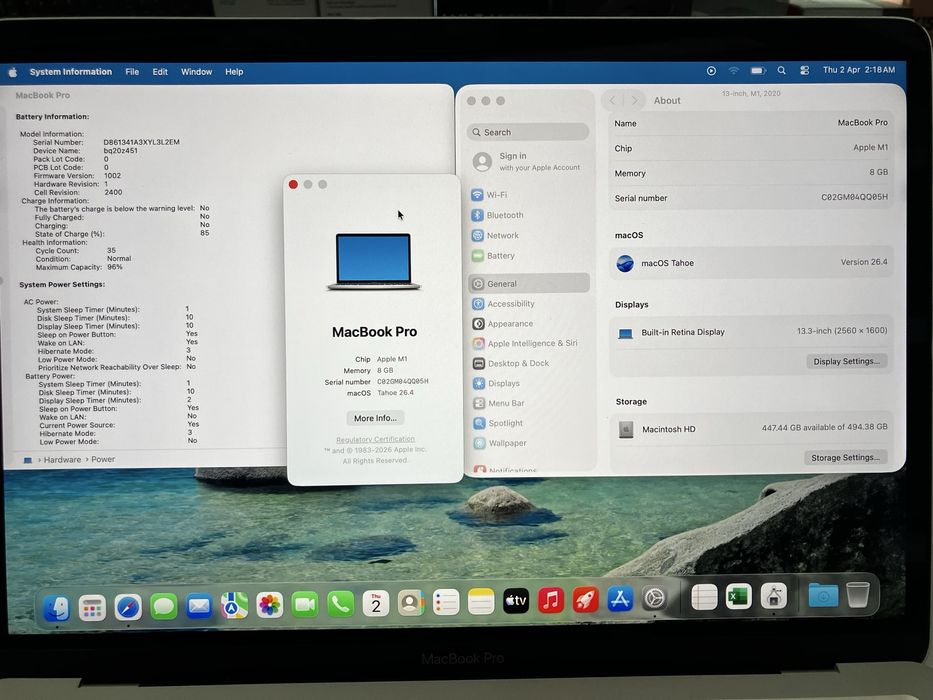This screenshot has height=700, width=933.
Task: Open Regulatory Certification link
Action: (x=375, y=439)
